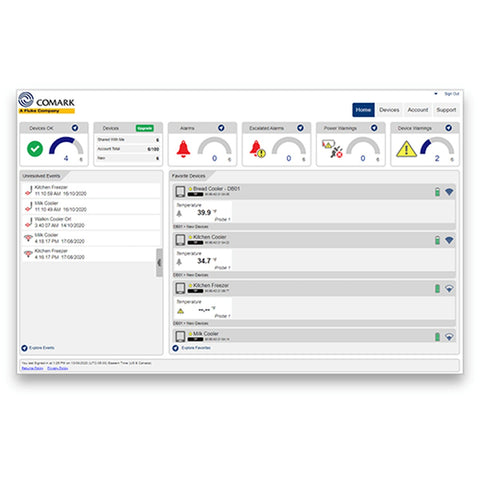
Task: Click the green Upgrade button
Action: (145, 128)
